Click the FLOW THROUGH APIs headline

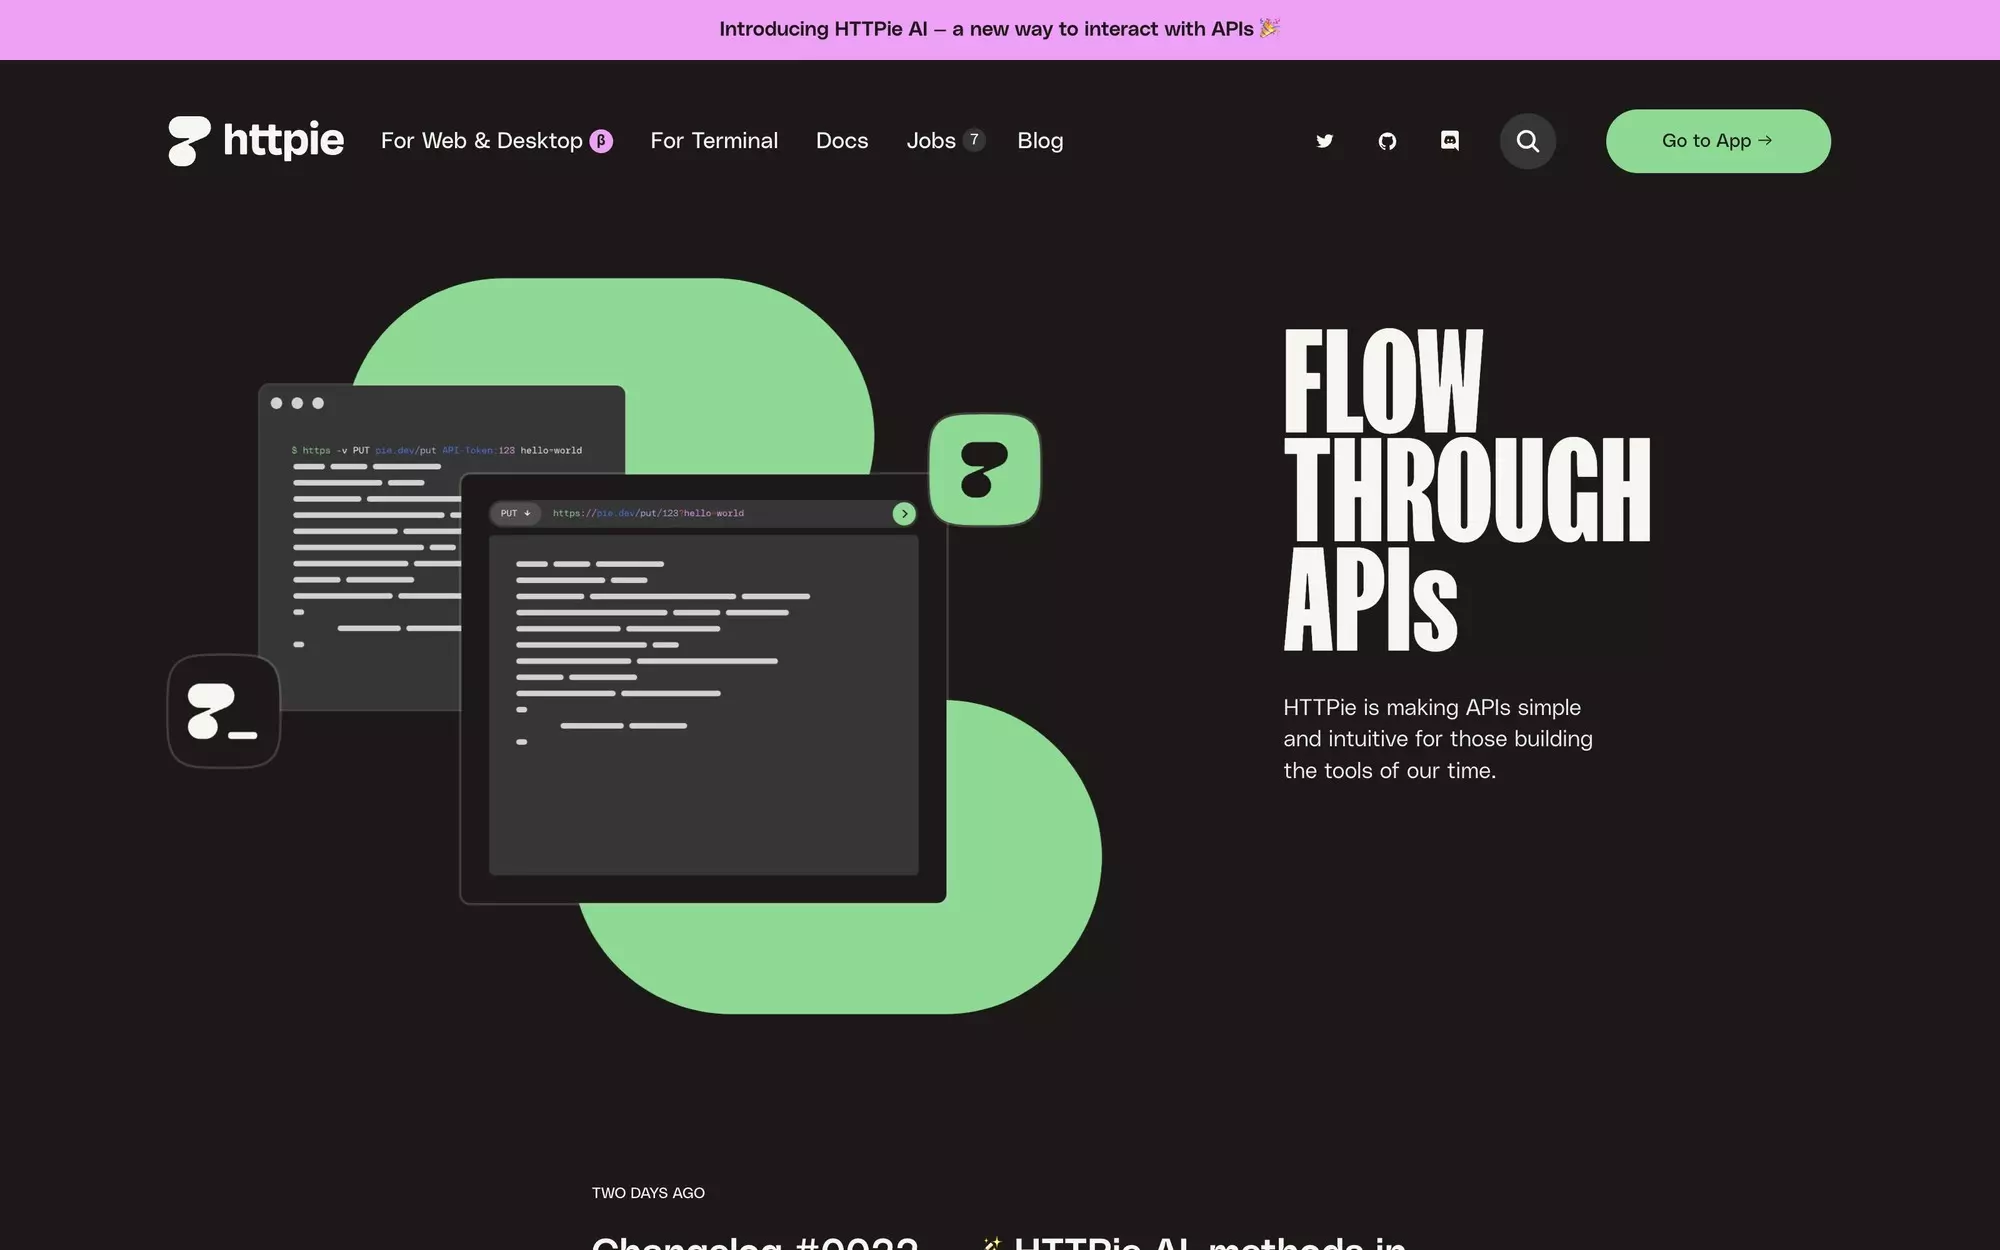[1467, 490]
